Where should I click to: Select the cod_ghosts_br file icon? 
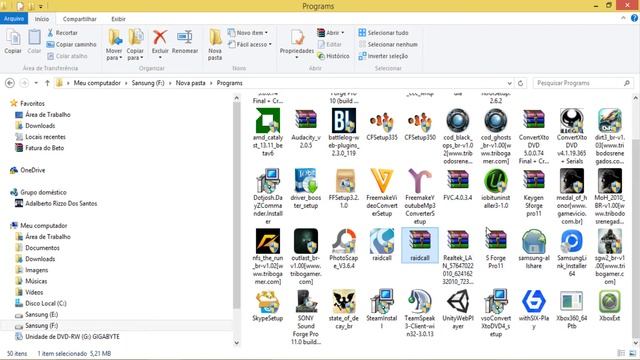(496, 120)
